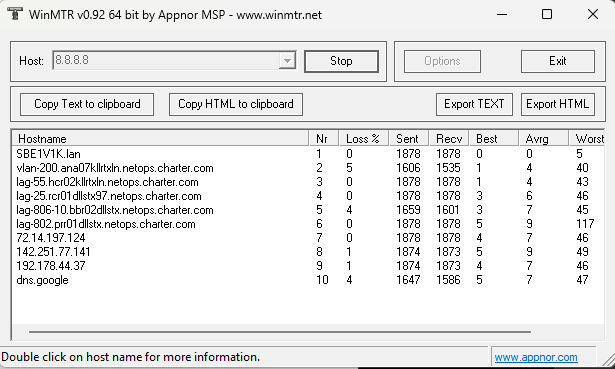Select the vlan-200.ana07kllrtxln.netops.charter.com row
This screenshot has width=615, height=369.
tap(308, 168)
